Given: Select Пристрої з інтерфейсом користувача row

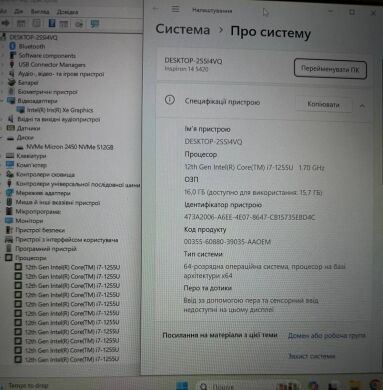Looking at the screenshot, I should pos(67,239).
